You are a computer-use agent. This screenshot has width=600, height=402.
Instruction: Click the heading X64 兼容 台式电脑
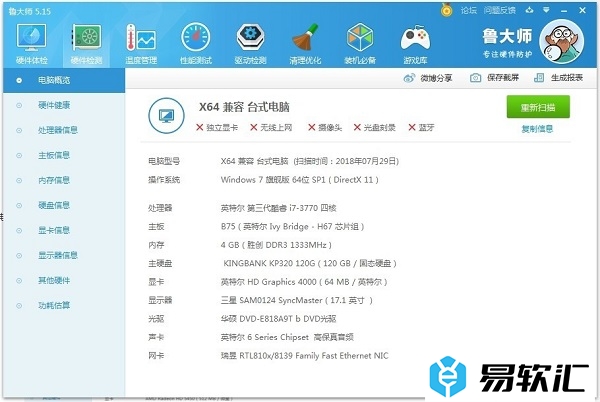pos(244,107)
